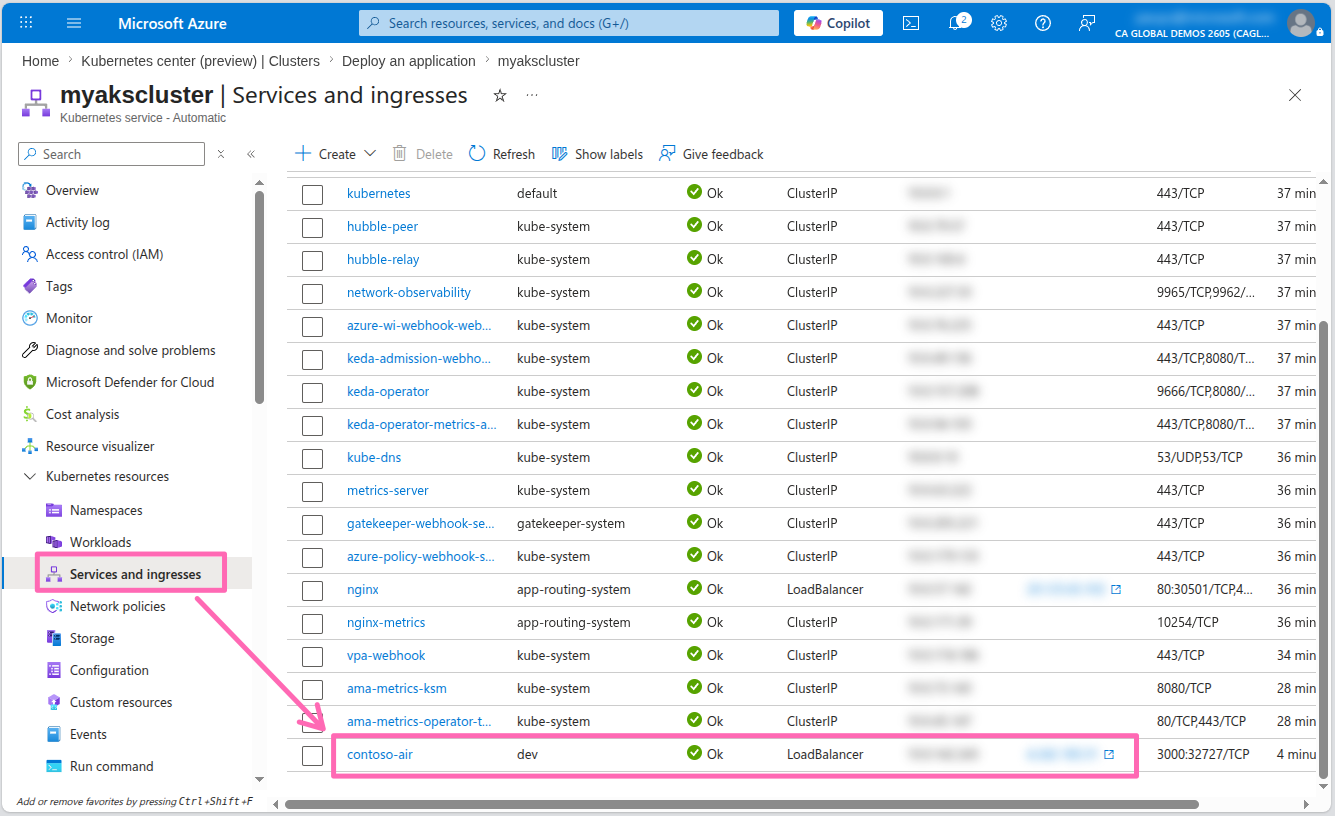Click the Storage icon in sidebar

coord(54,638)
